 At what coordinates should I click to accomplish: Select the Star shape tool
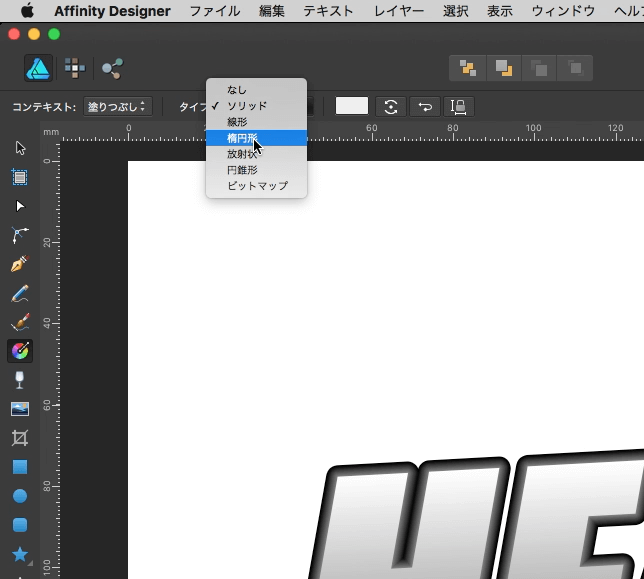pos(20,554)
